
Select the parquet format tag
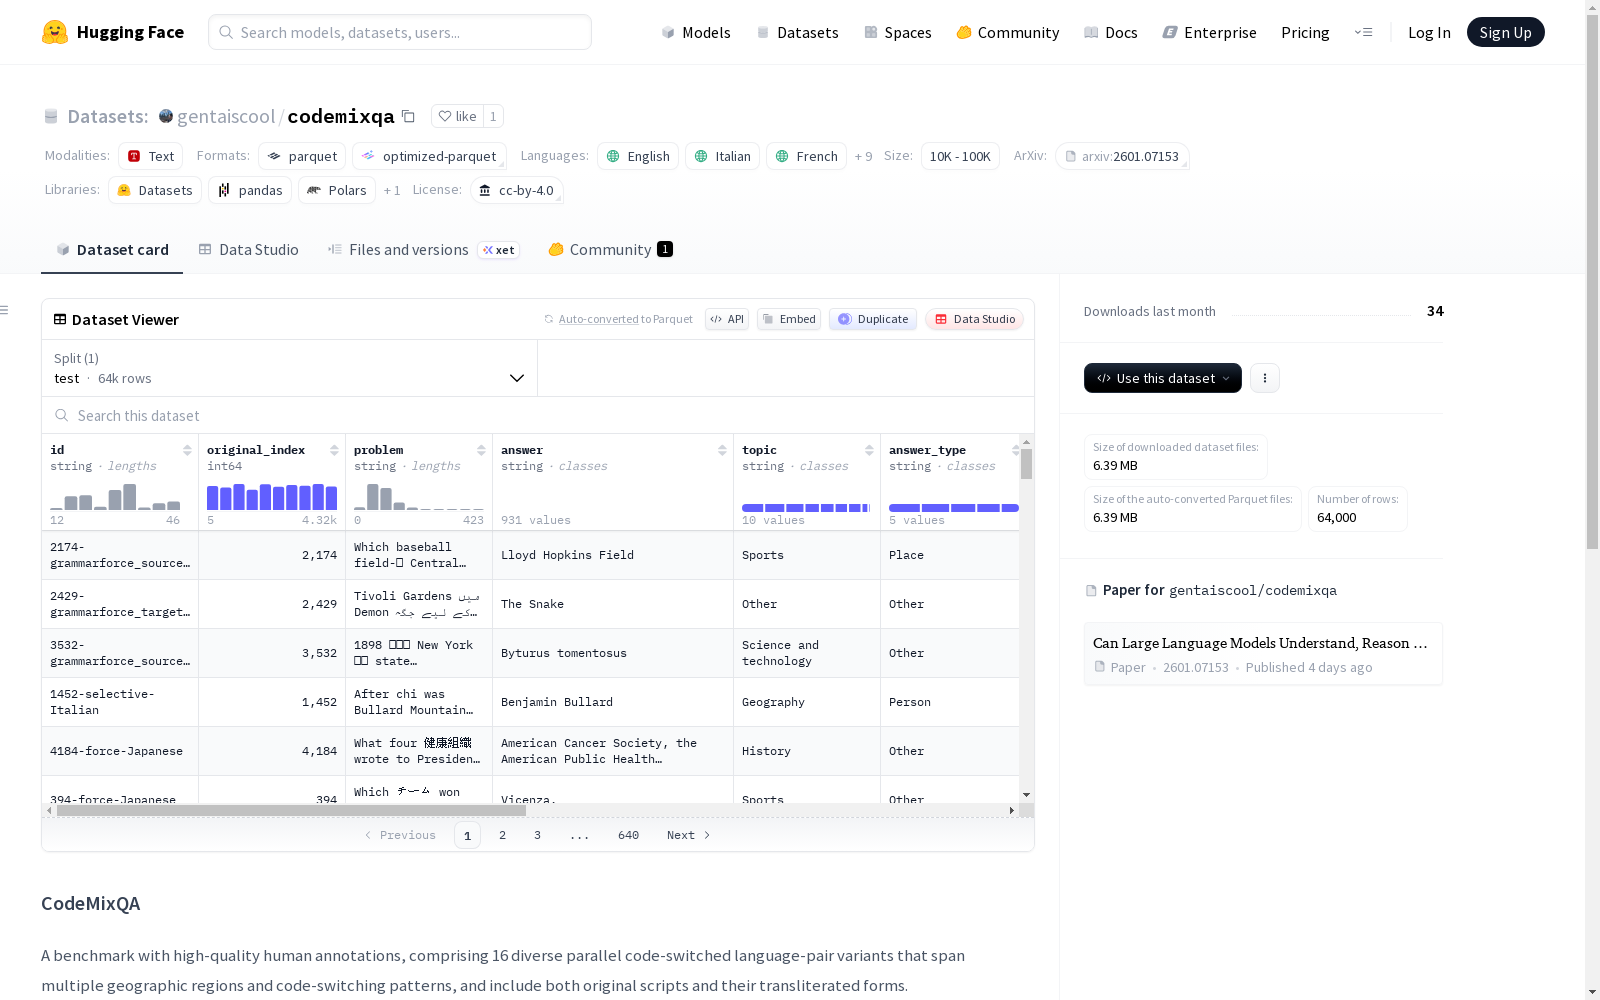pyautogui.click(x=302, y=156)
